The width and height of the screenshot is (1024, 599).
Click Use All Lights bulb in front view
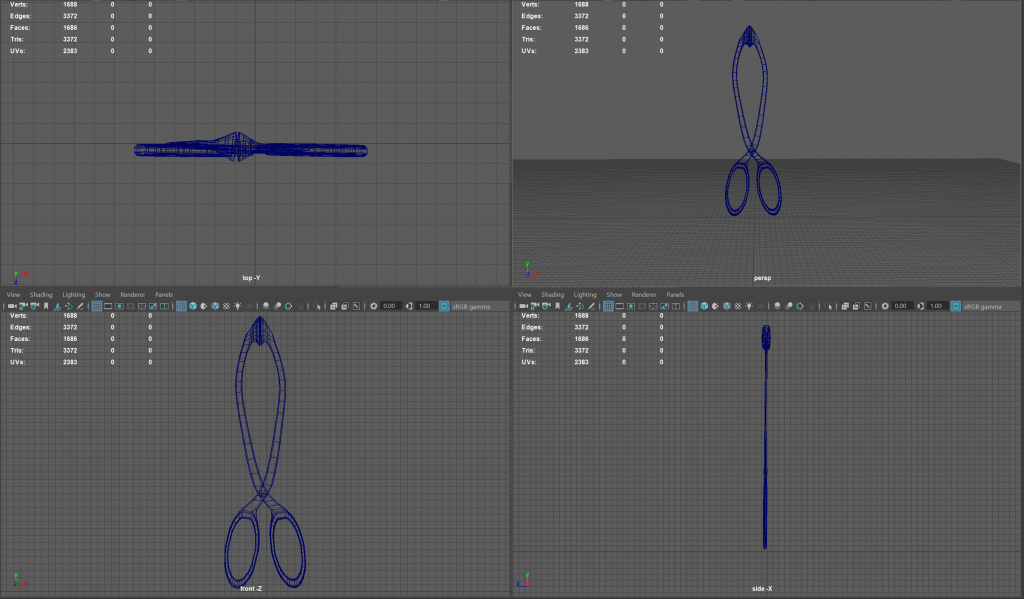237,306
